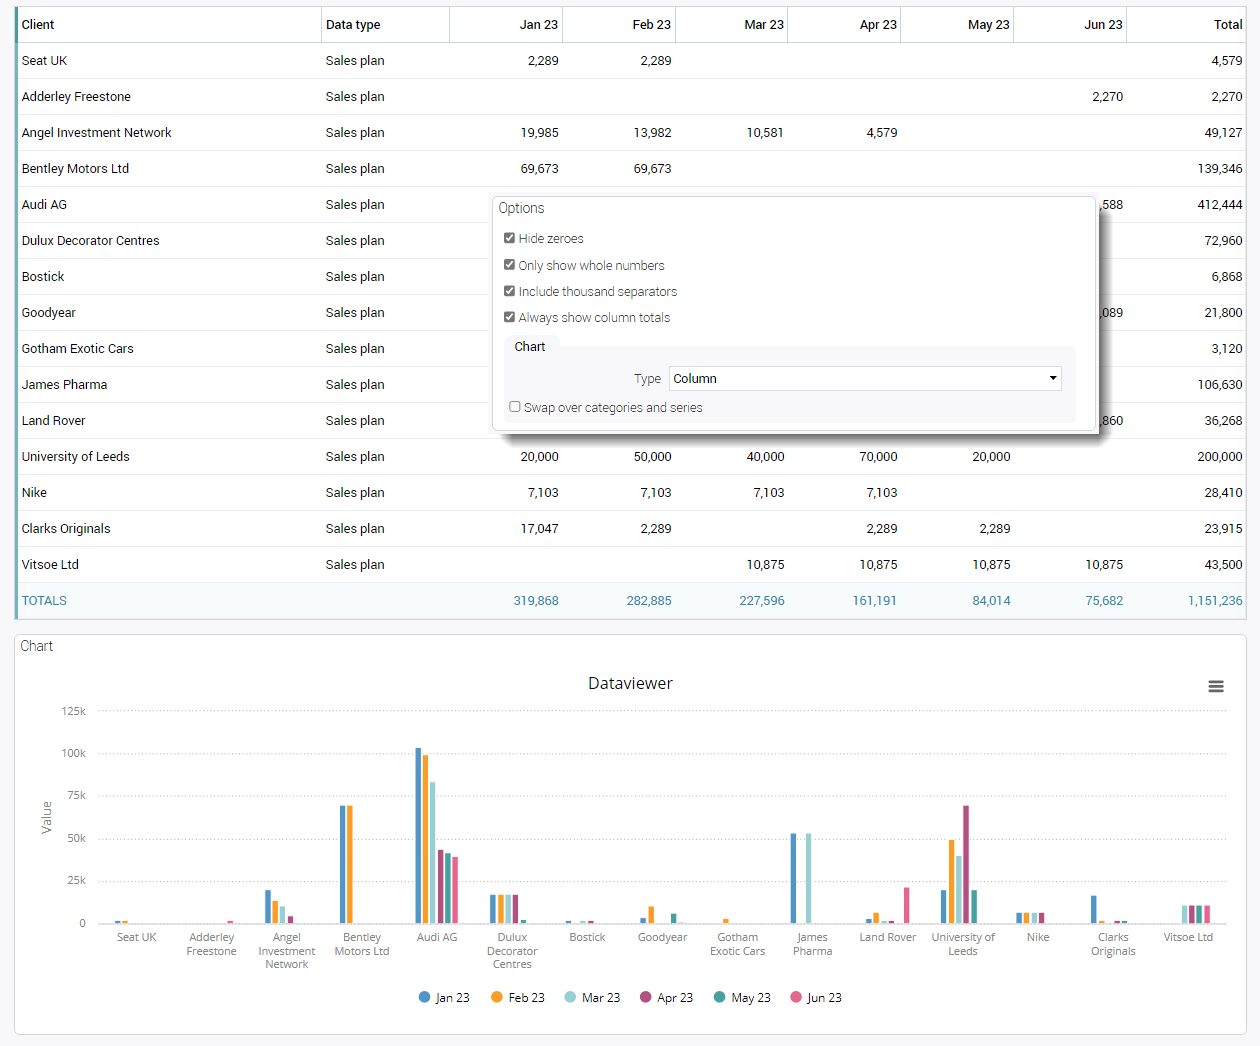Click Bentley Motors Ltd total 139,346
1260x1046 pixels.
coord(1220,169)
